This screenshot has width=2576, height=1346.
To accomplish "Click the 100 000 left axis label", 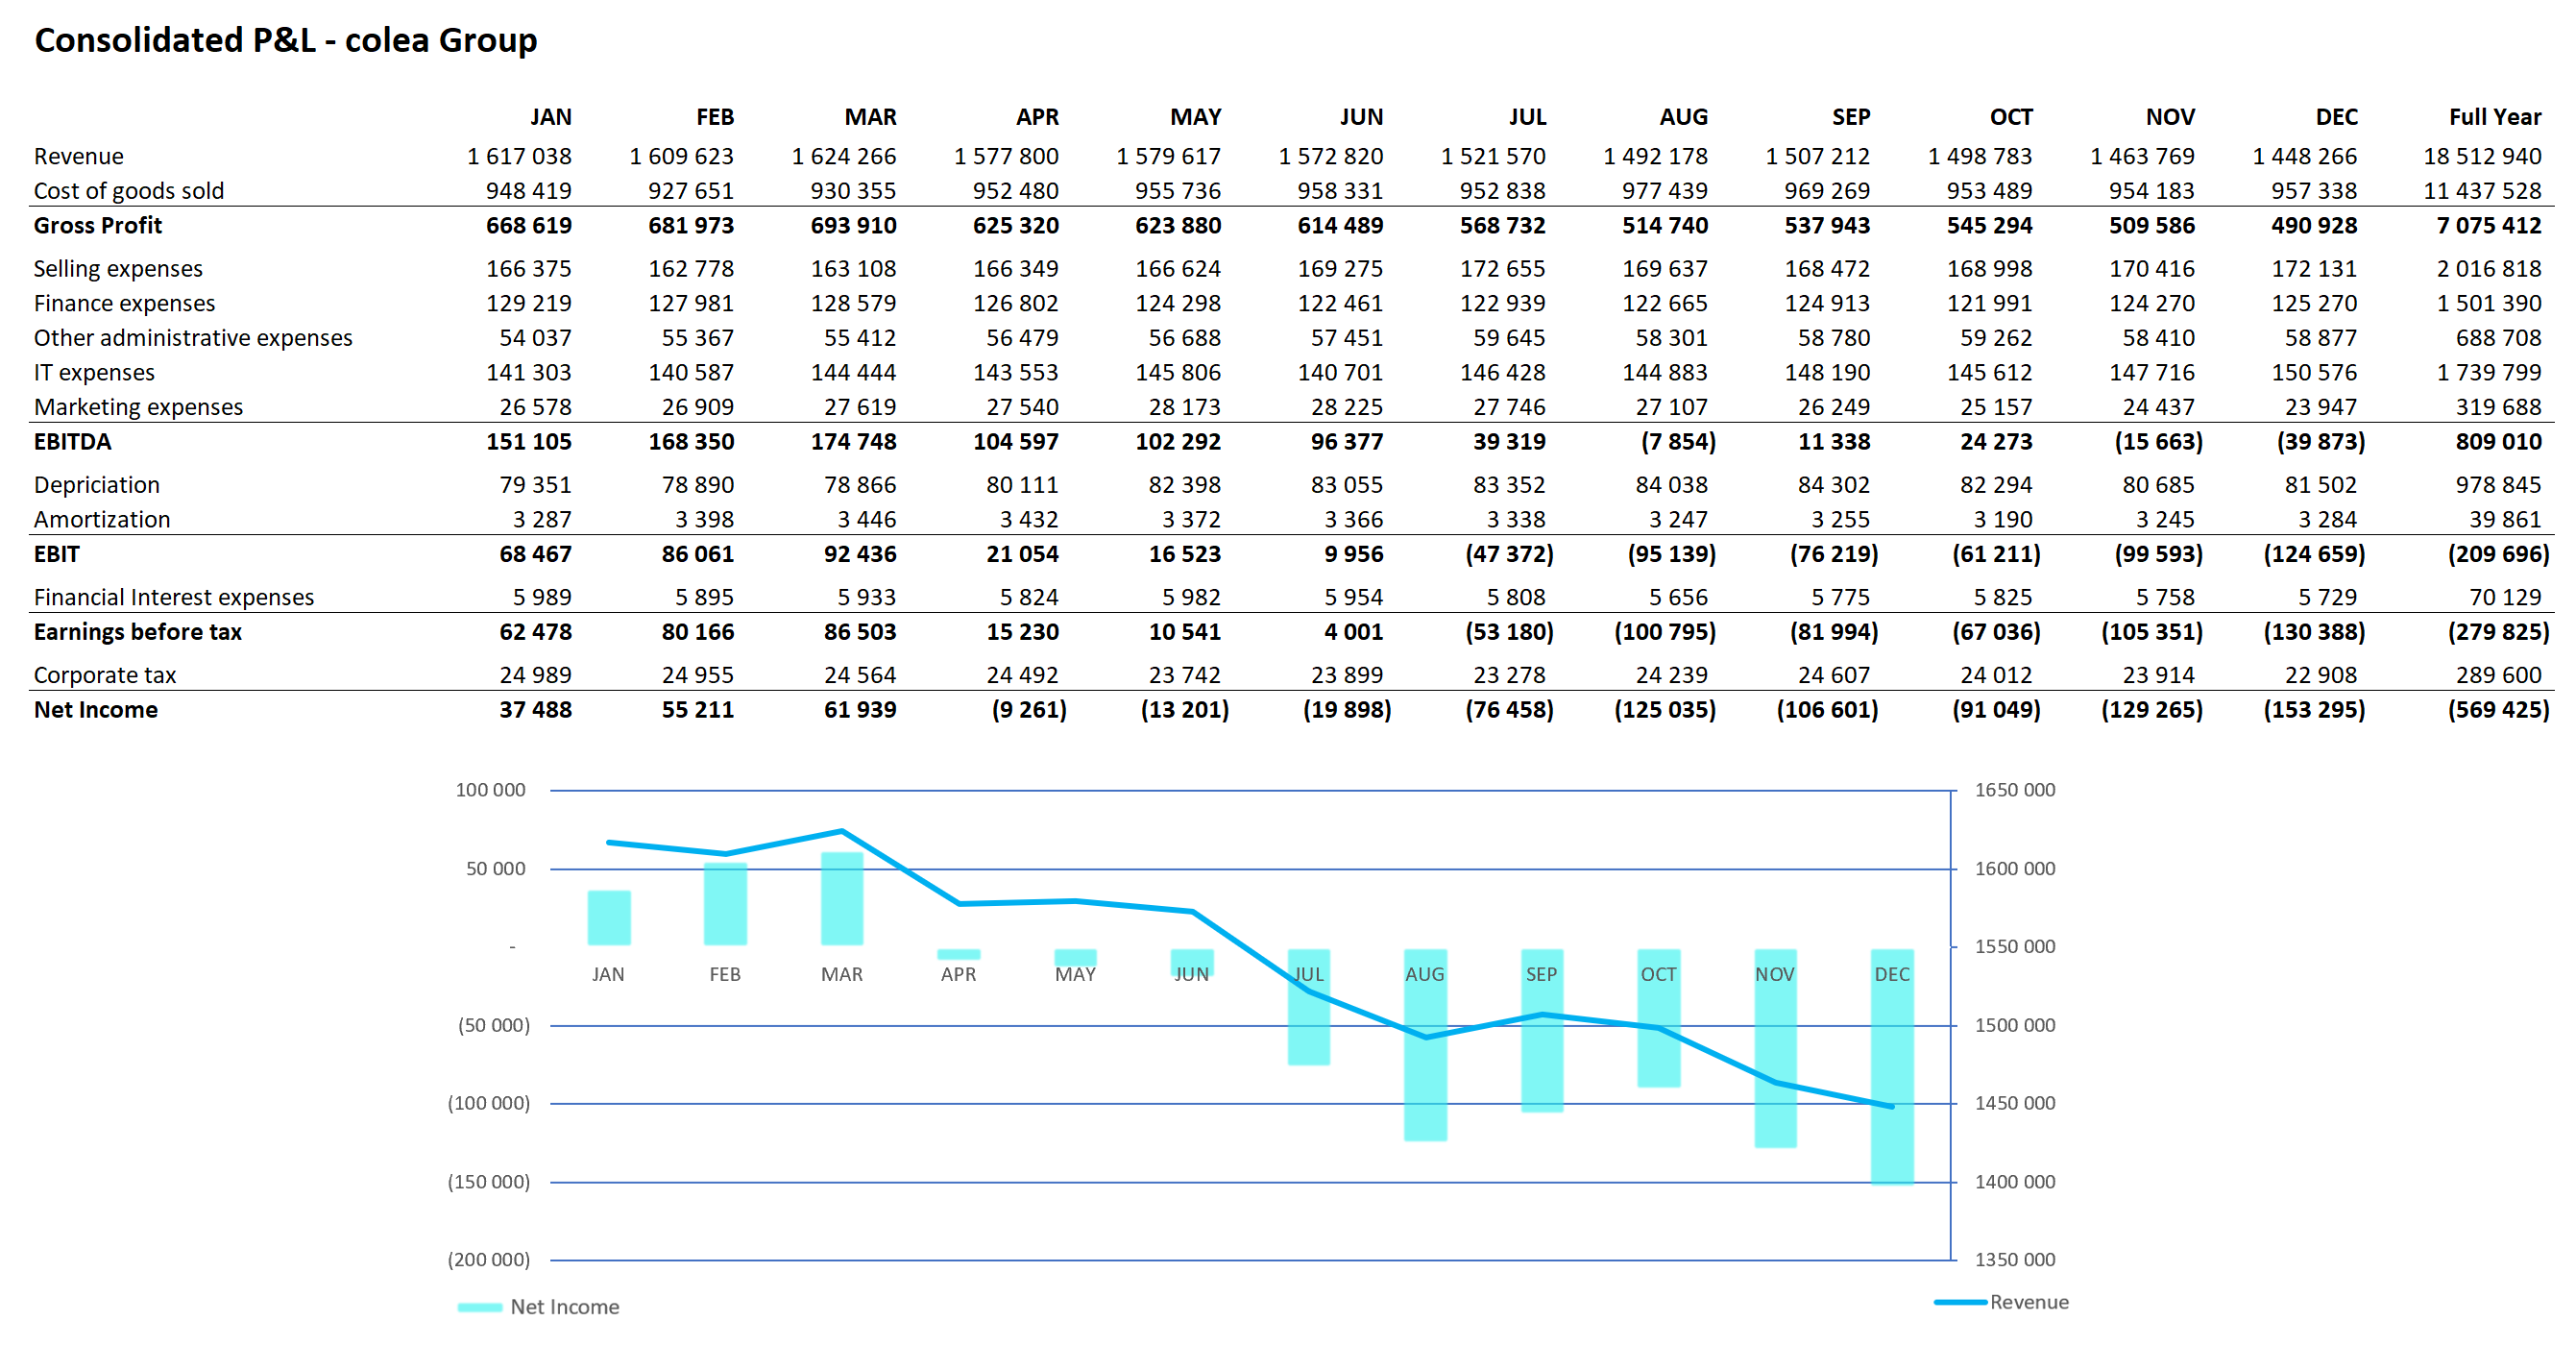I will 490,789.
